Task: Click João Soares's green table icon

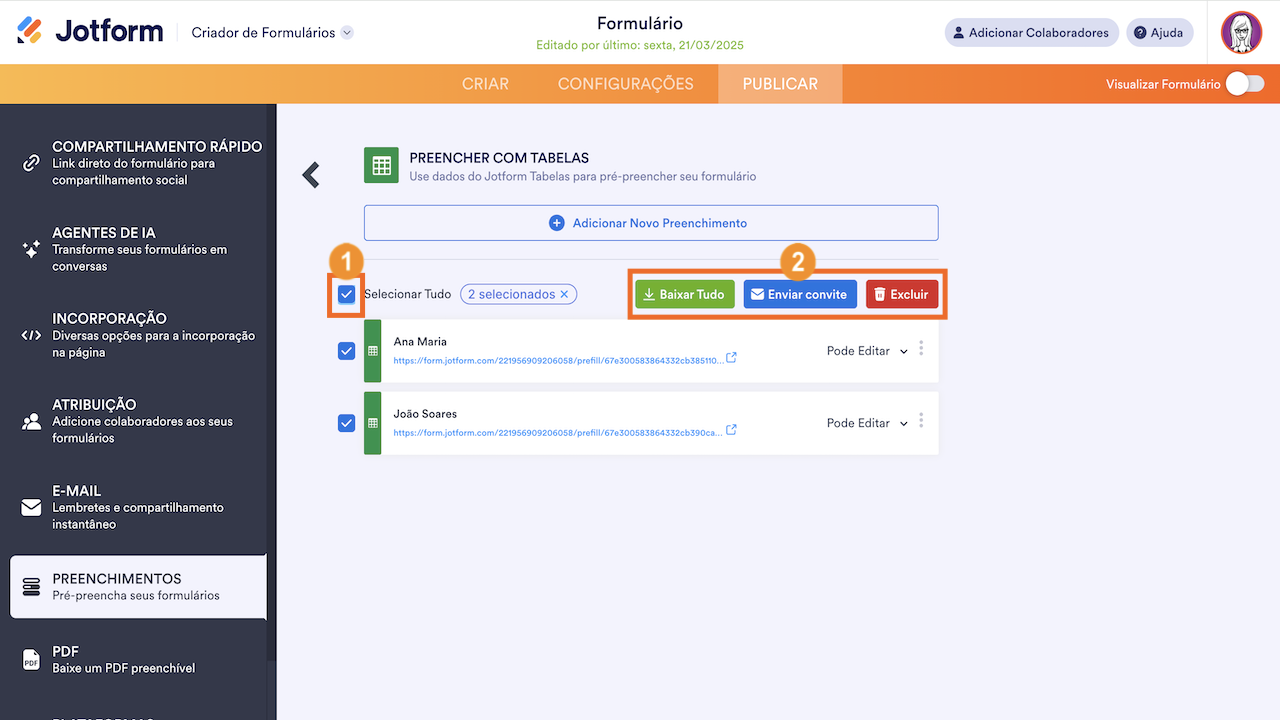Action: pos(373,423)
